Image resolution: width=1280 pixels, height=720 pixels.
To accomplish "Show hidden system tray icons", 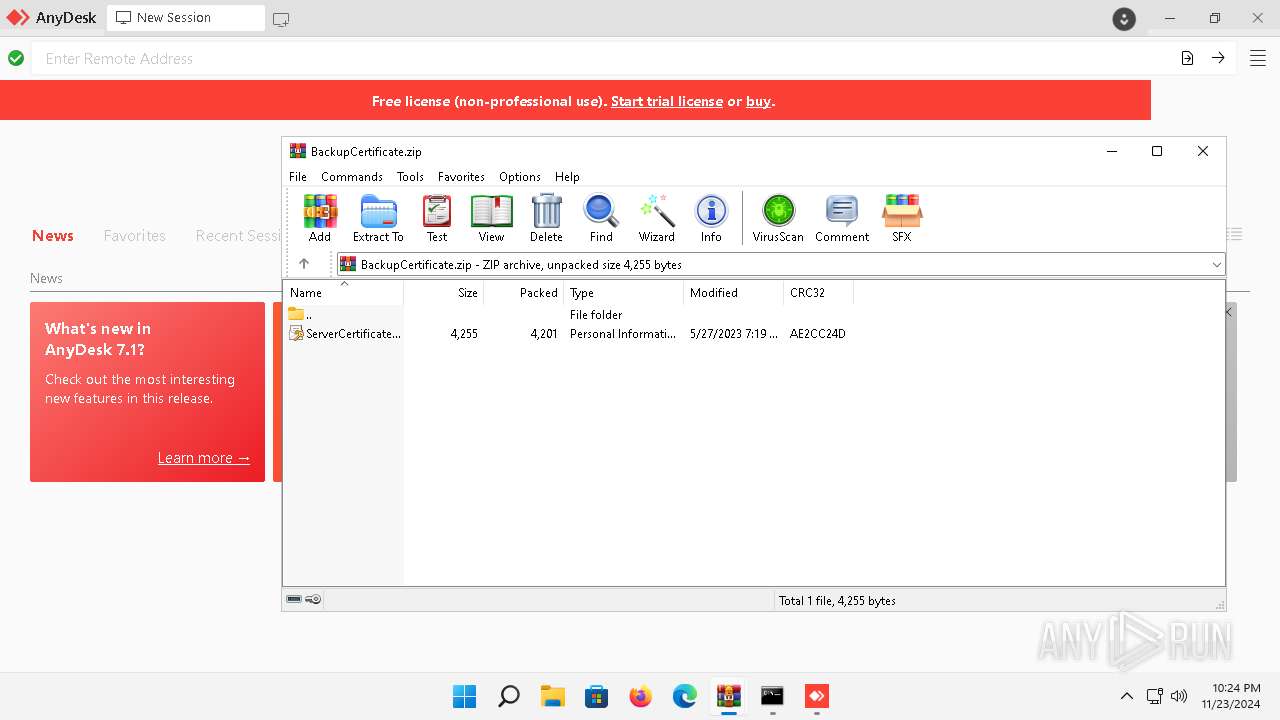I will coord(1126,696).
